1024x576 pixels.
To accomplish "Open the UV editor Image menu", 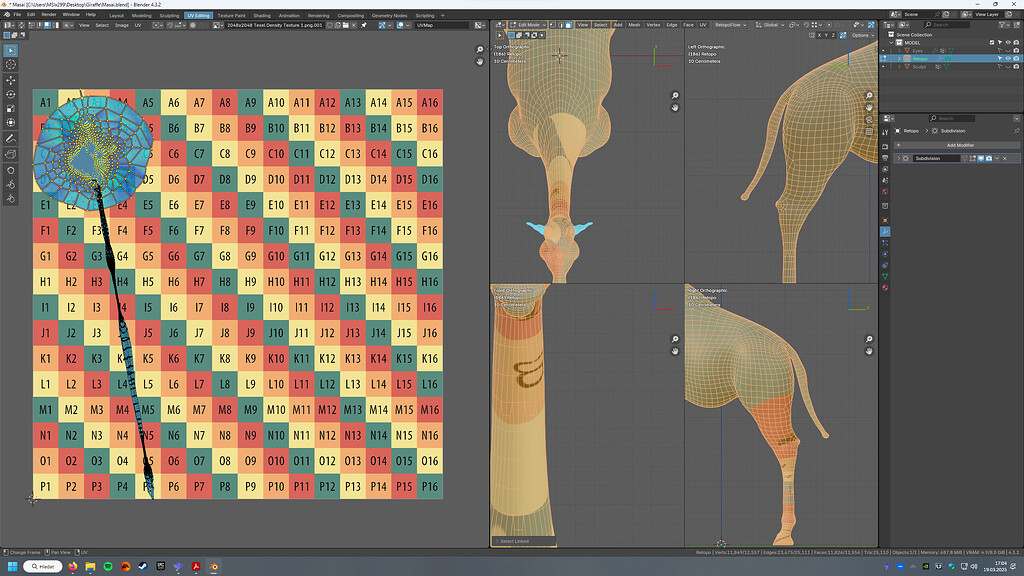I will point(121,25).
